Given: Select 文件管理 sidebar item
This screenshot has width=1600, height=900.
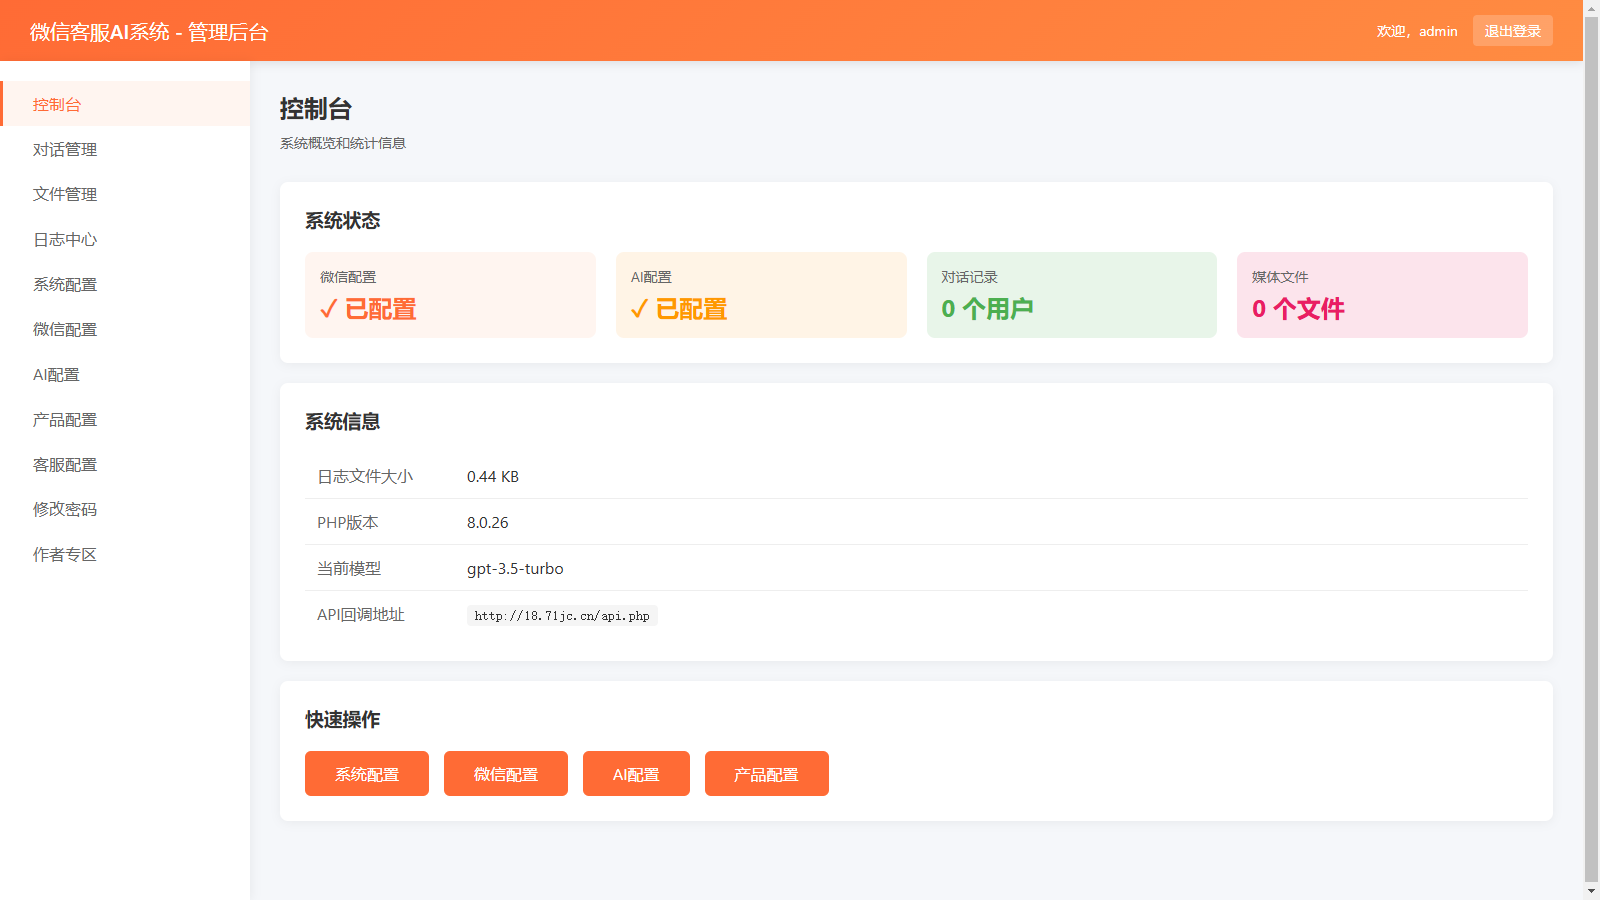Looking at the screenshot, I should tap(65, 195).
